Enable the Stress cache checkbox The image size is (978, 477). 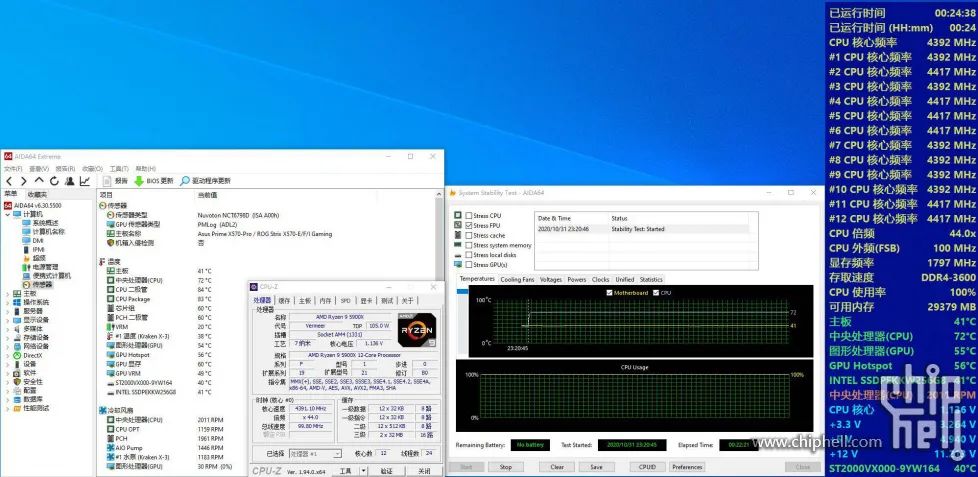click(x=468, y=236)
